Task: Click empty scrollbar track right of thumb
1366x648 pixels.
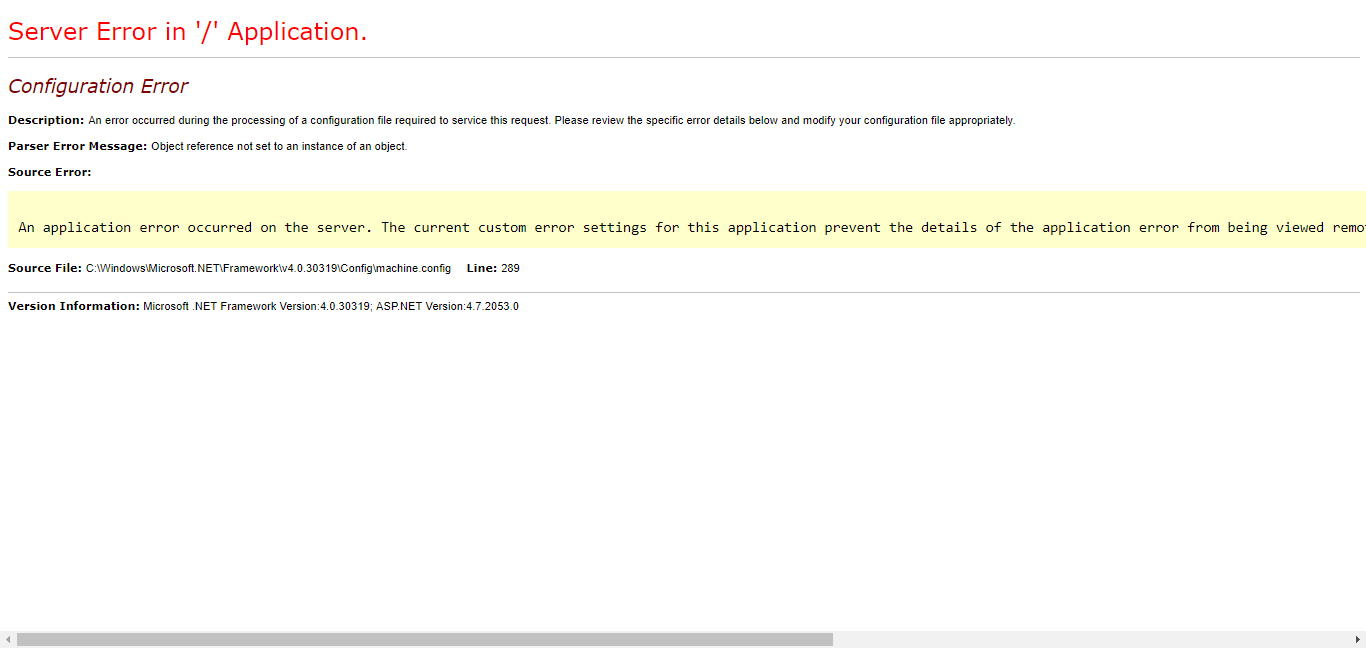Action: [x=1090, y=639]
